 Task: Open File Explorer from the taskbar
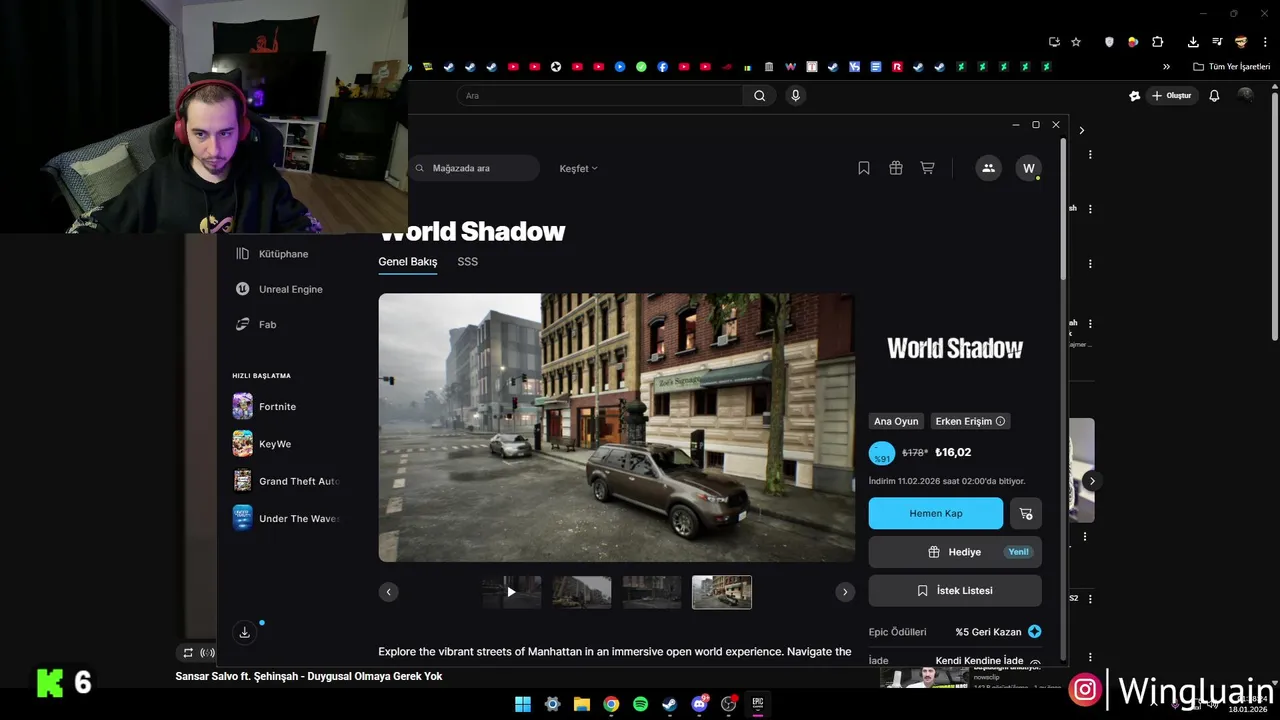[581, 704]
